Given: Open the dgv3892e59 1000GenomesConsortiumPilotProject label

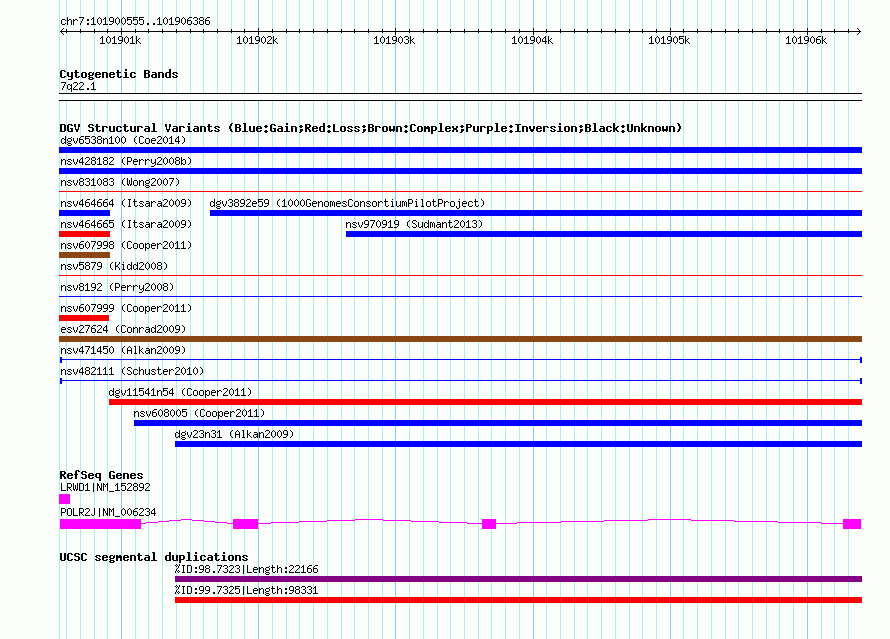Looking at the screenshot, I should 346,203.
